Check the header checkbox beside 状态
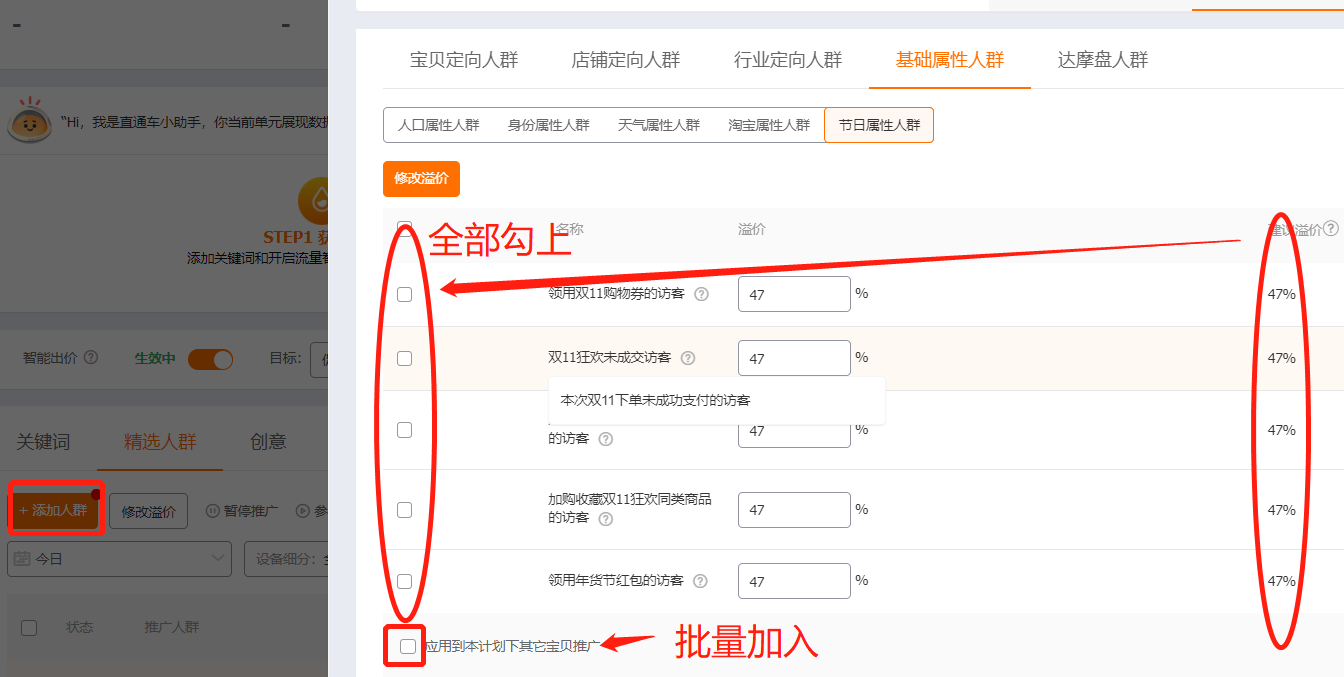 [29, 627]
